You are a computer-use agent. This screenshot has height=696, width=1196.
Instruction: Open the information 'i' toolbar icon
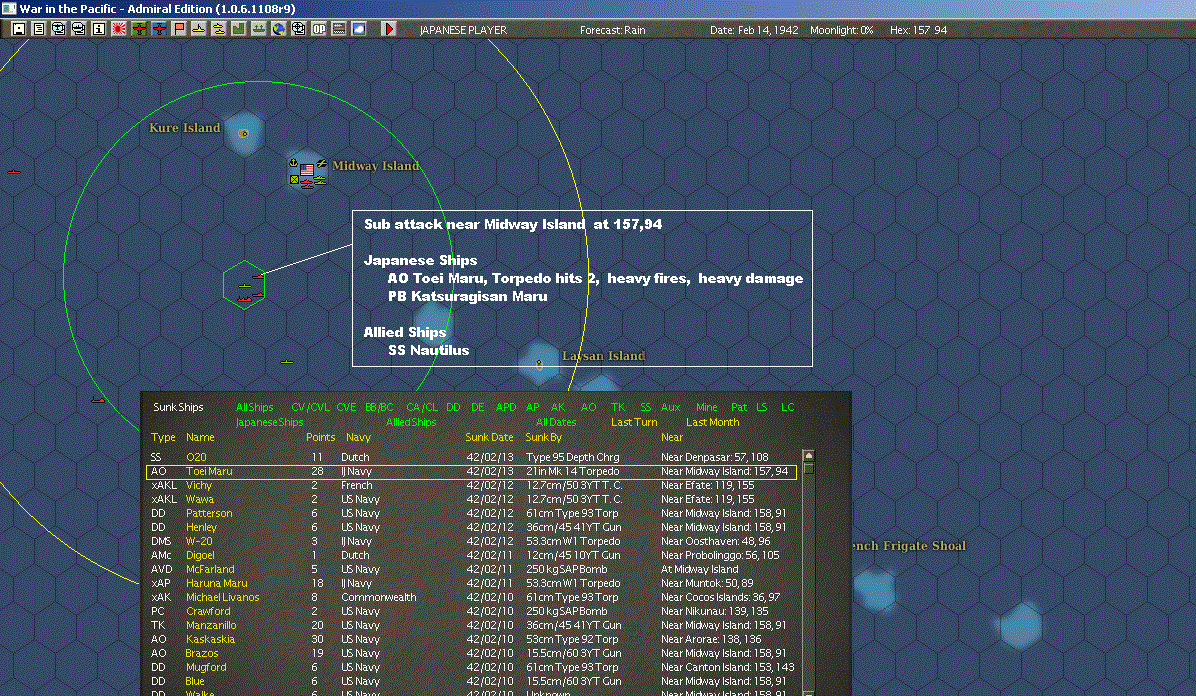(x=98, y=29)
